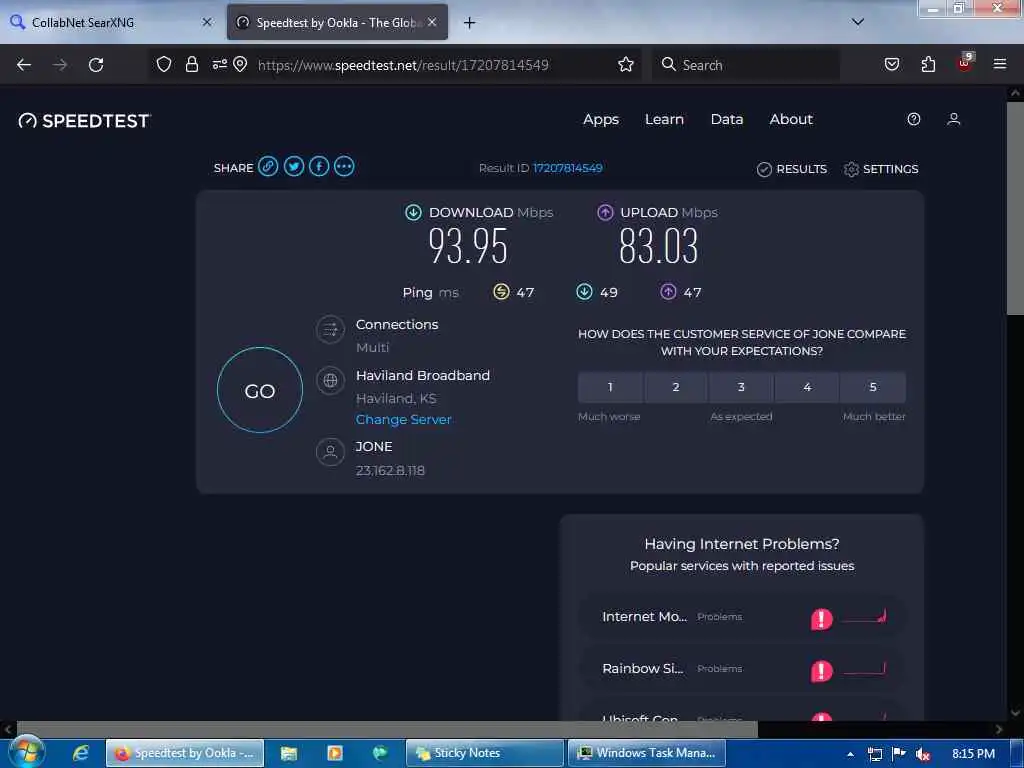Click the idle ping latency icon
This screenshot has width=1024, height=768.
click(501, 291)
